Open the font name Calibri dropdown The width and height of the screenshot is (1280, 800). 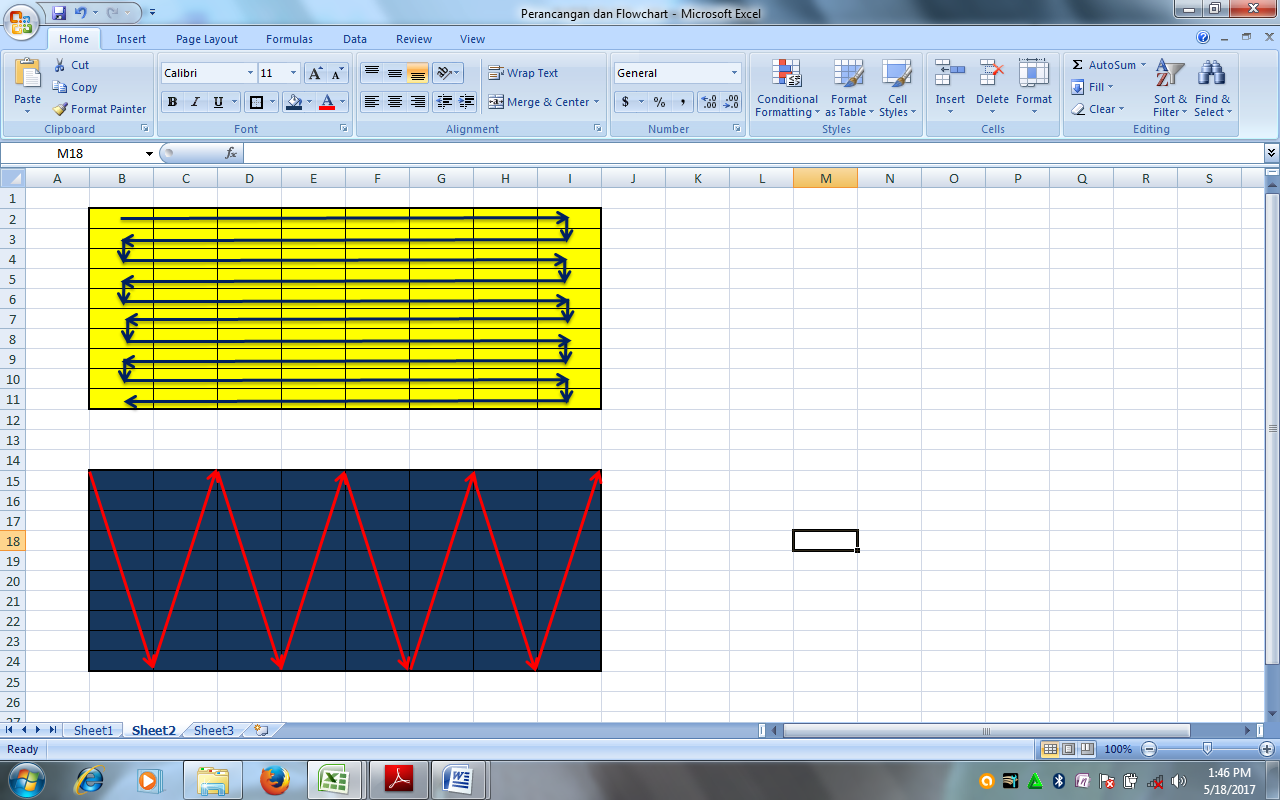click(x=250, y=73)
